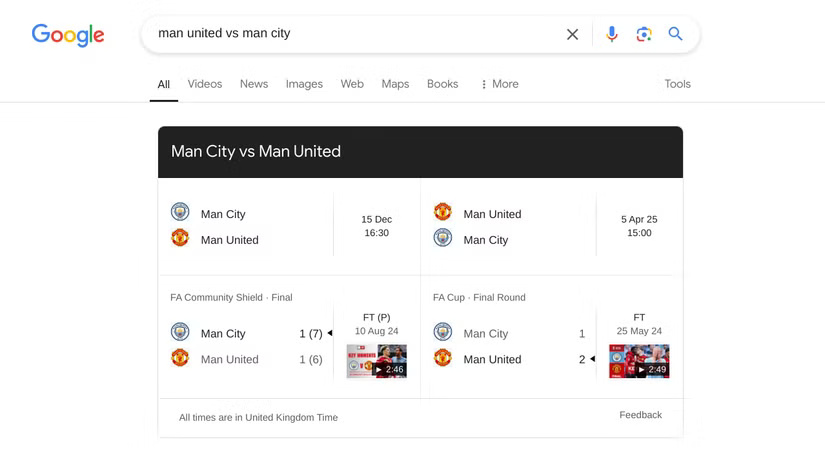The width and height of the screenshot is (825, 458).
Task: Open the Maps tab
Action: [395, 84]
